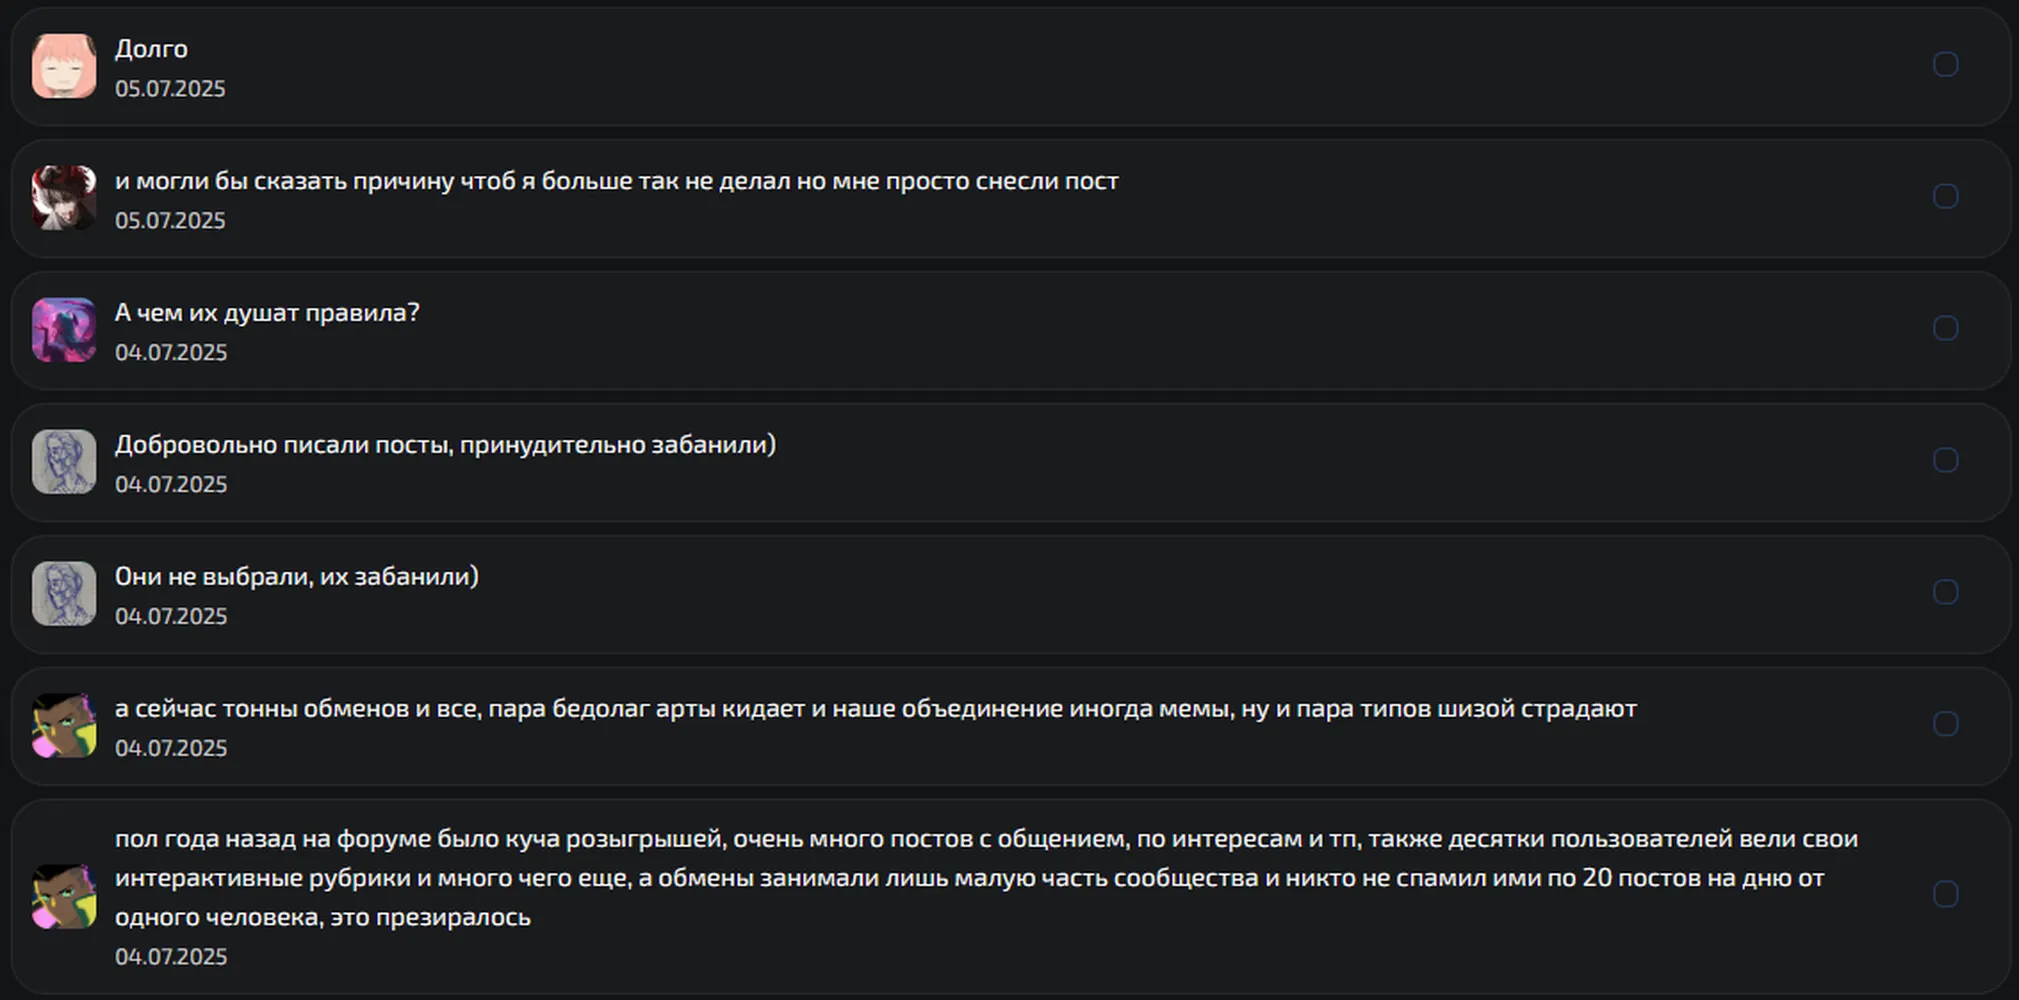Open avatar beside 'а сейчас тонны обменов'
The height and width of the screenshot is (1000, 2019).
tap(64, 726)
